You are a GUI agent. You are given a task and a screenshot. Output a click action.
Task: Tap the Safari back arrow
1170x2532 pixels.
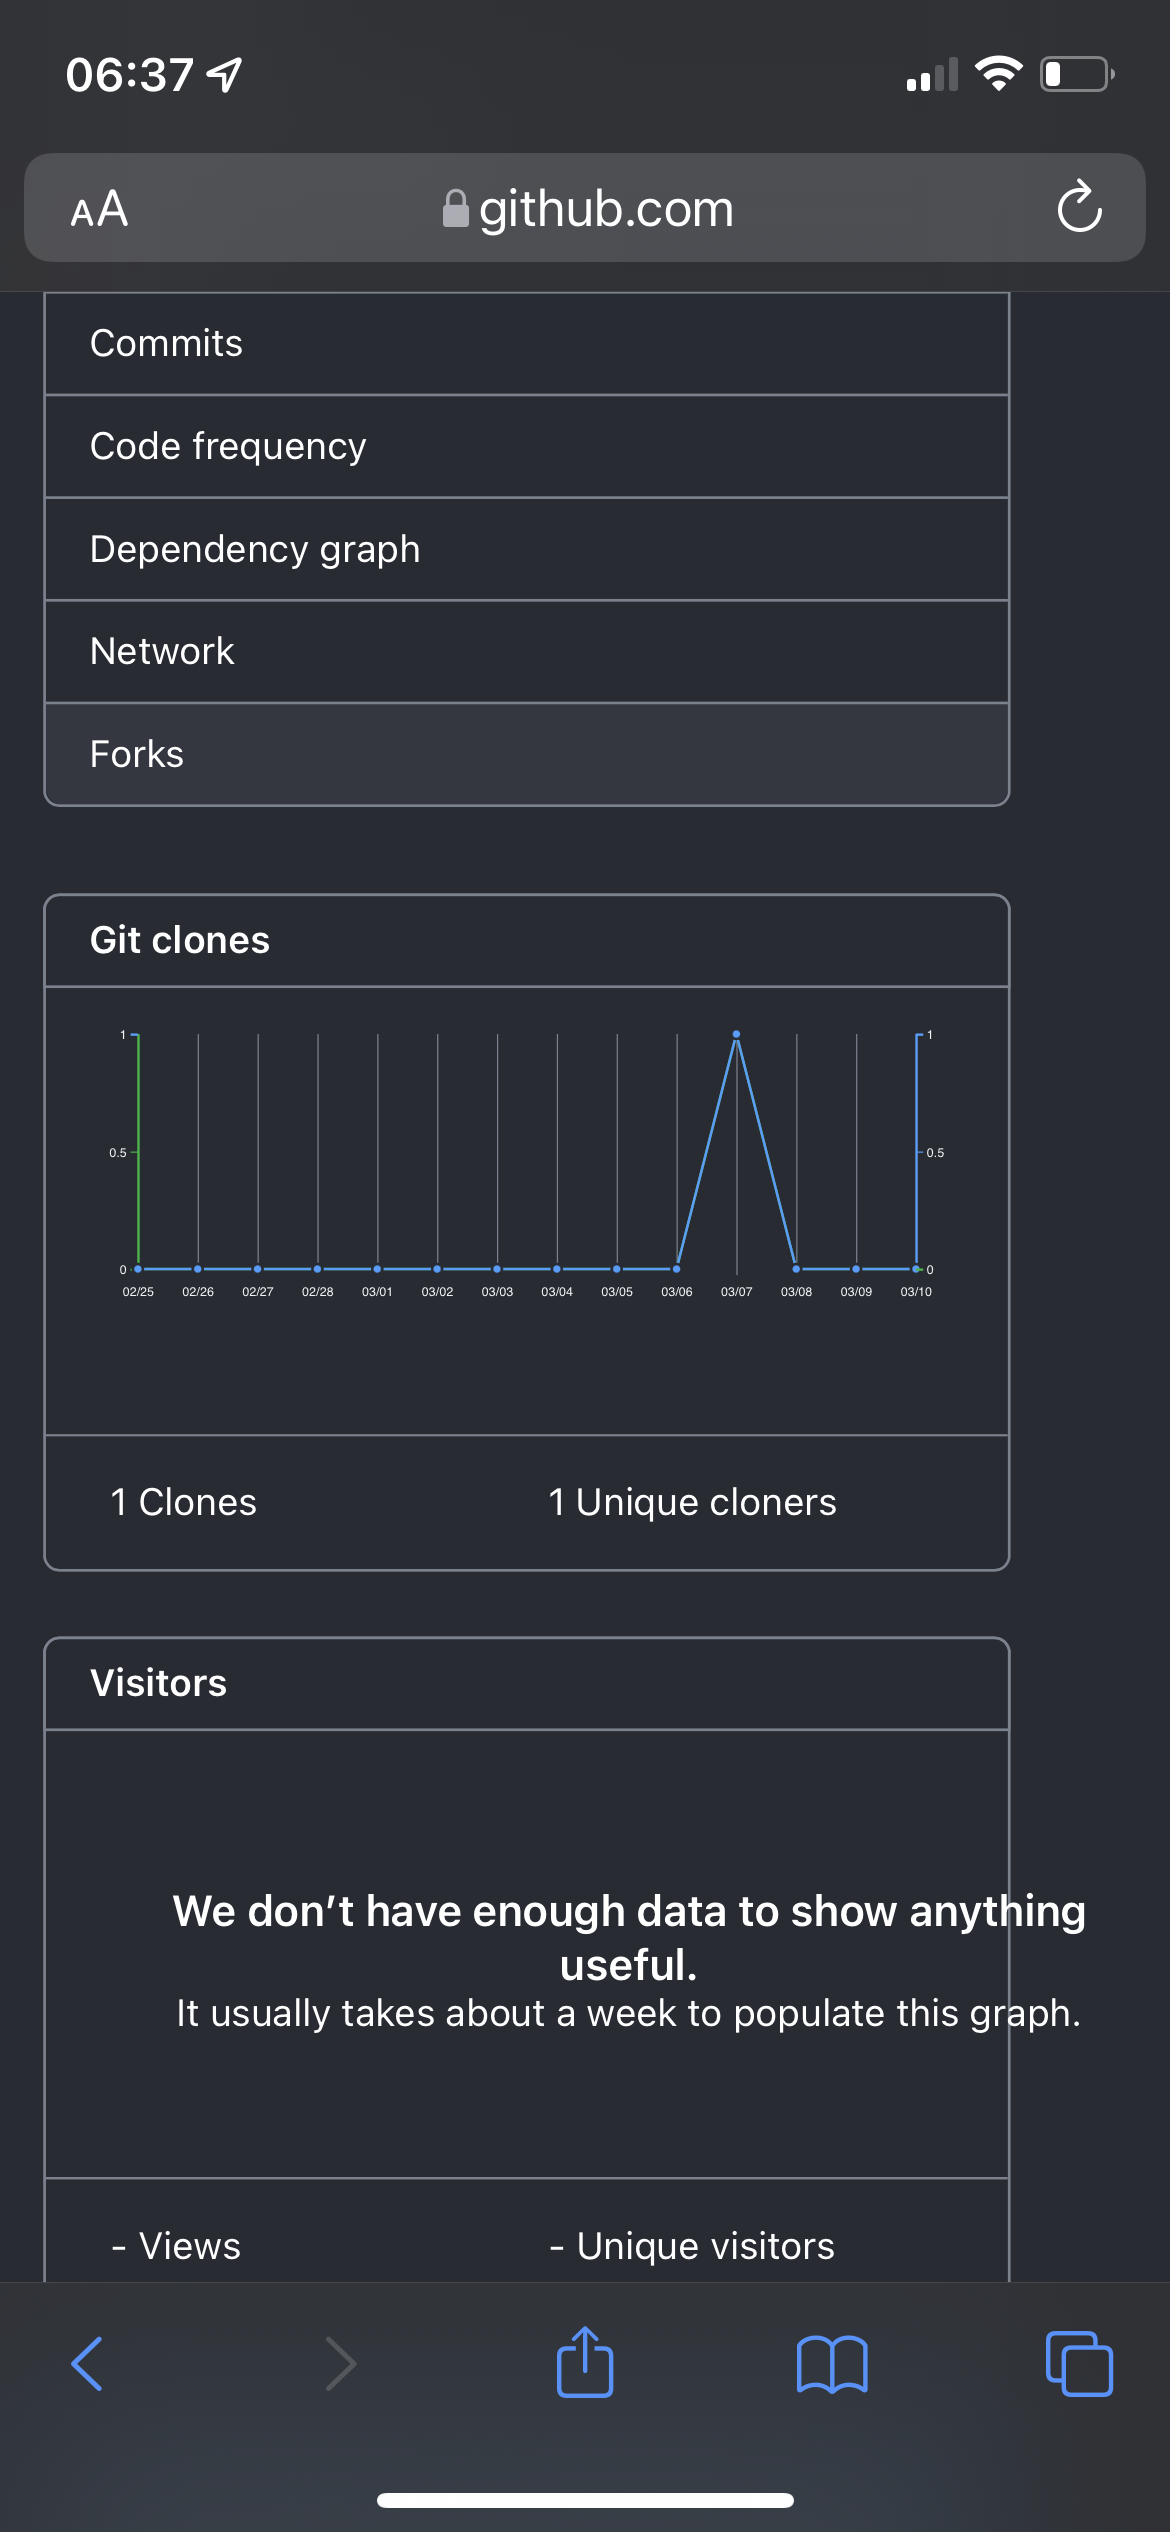[87, 2364]
